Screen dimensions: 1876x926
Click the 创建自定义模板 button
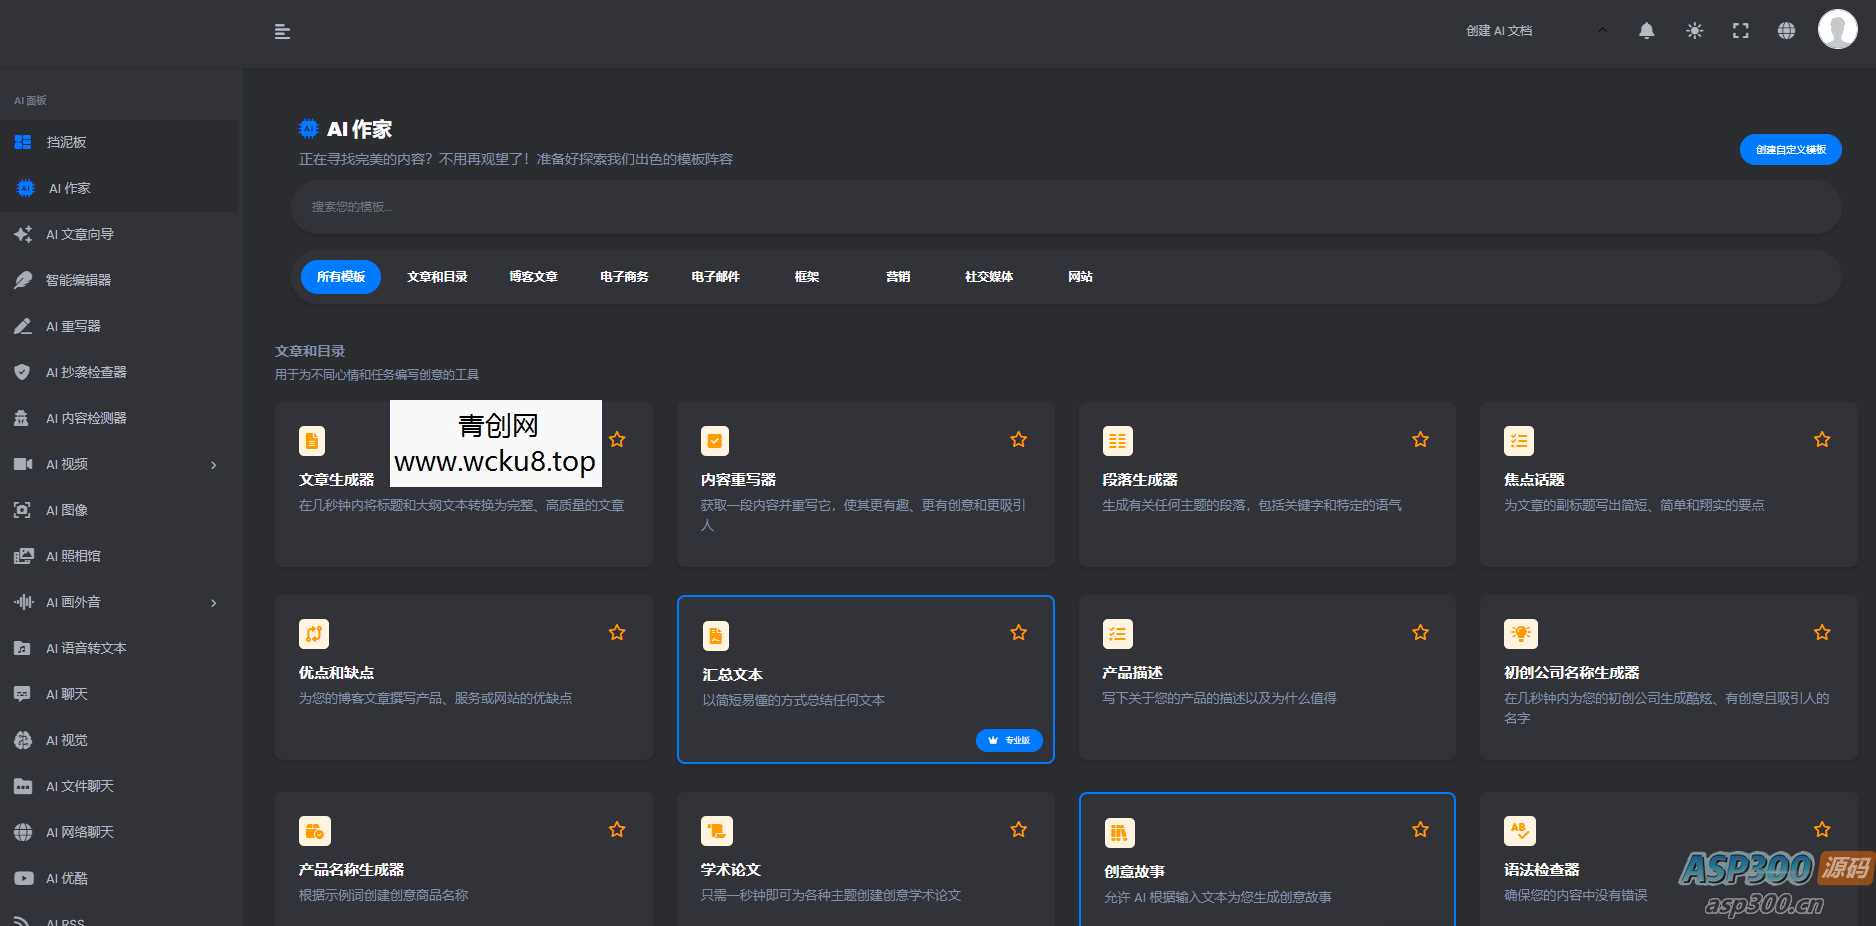pyautogui.click(x=1790, y=149)
